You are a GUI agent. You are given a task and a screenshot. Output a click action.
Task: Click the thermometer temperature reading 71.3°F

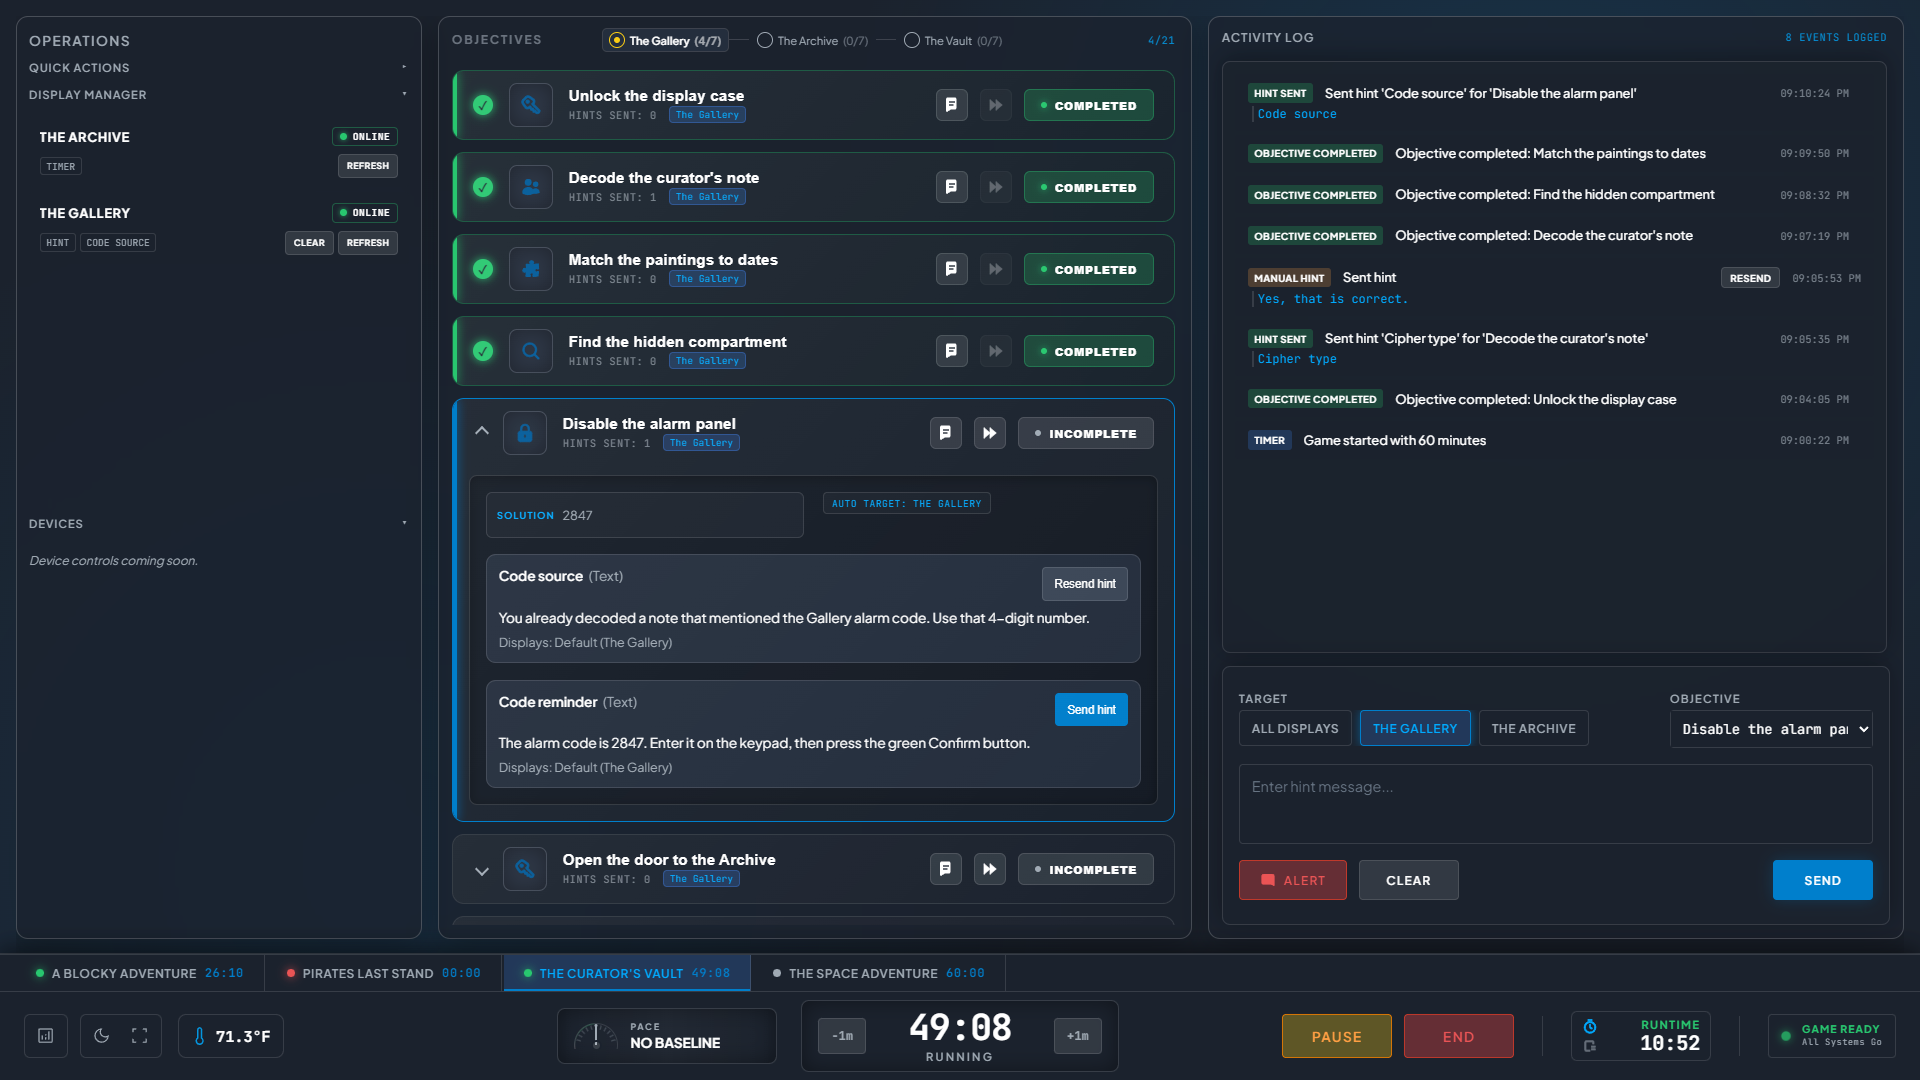pos(231,1036)
